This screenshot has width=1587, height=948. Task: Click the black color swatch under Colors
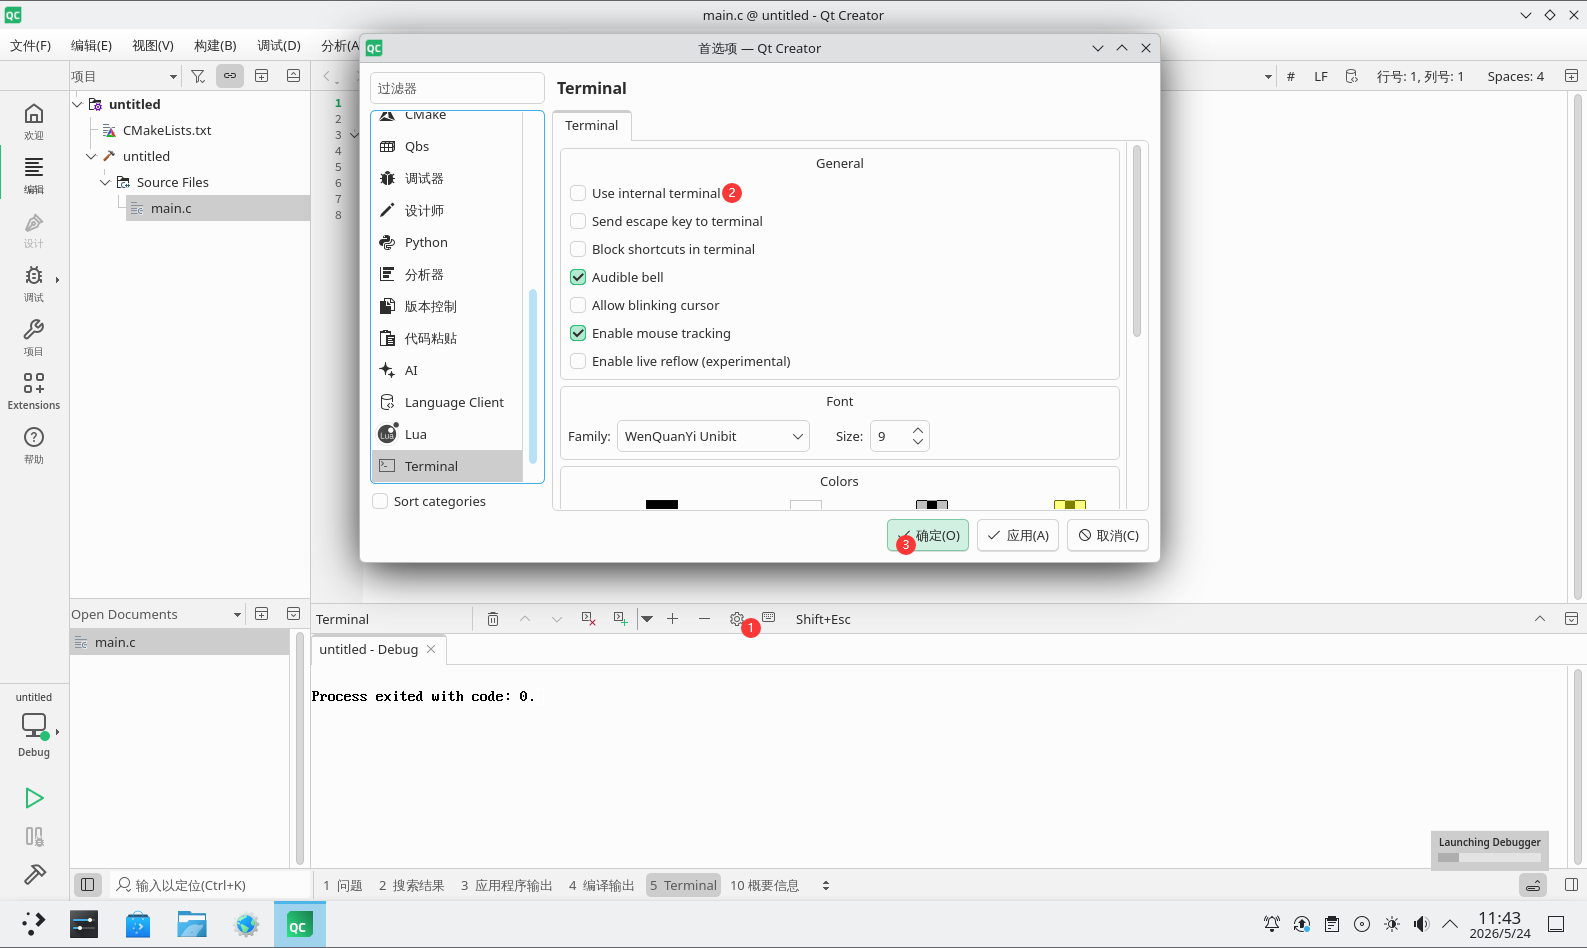coord(662,504)
